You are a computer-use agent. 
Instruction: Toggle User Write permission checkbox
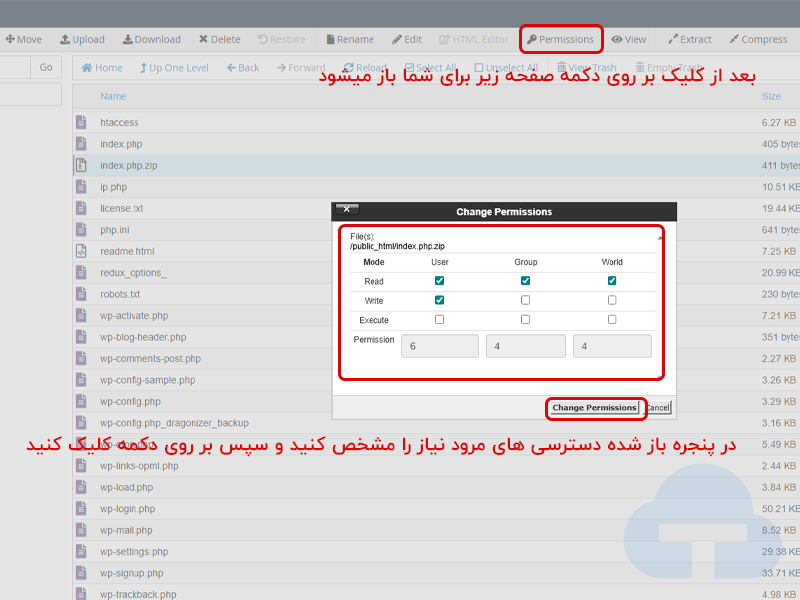439,300
